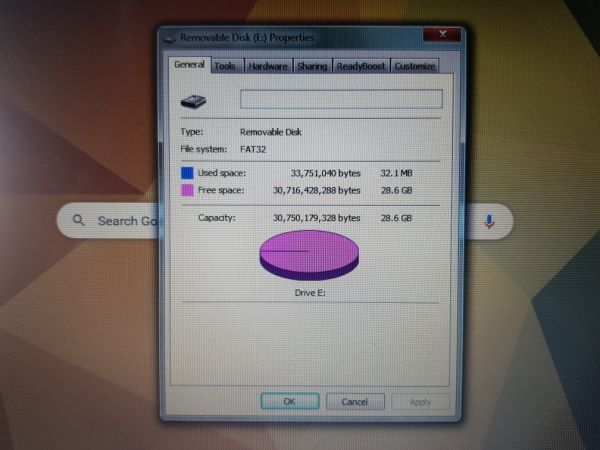Click the '33,751,040 bytes' used value
This screenshot has height=450, width=600.
point(326,173)
